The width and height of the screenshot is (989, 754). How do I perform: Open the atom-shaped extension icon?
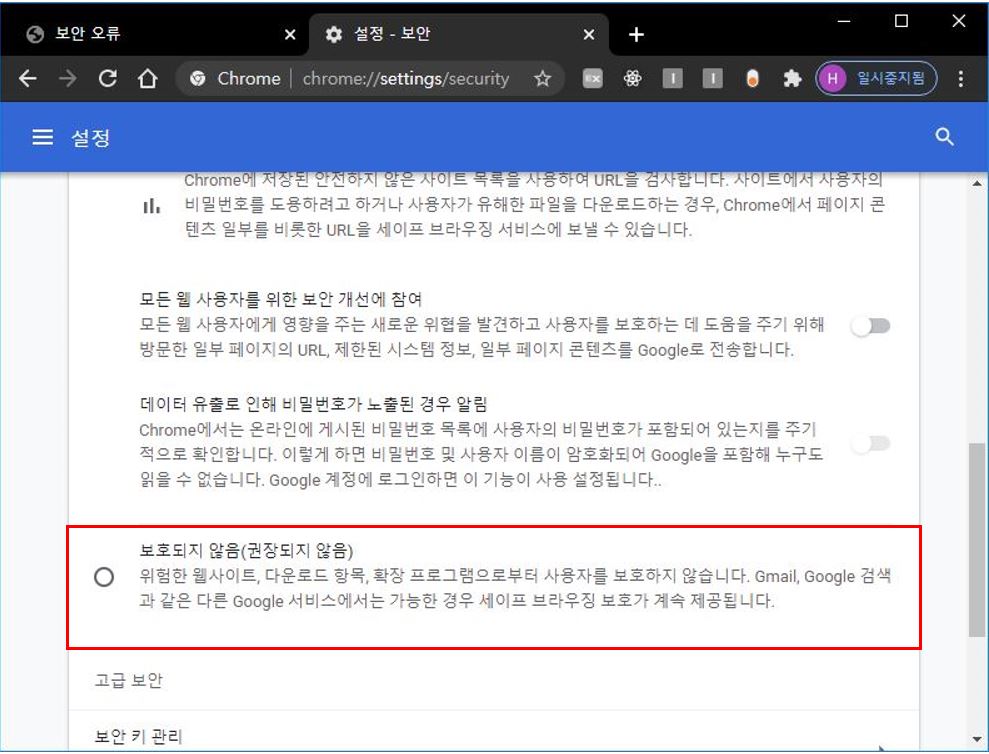coord(632,78)
